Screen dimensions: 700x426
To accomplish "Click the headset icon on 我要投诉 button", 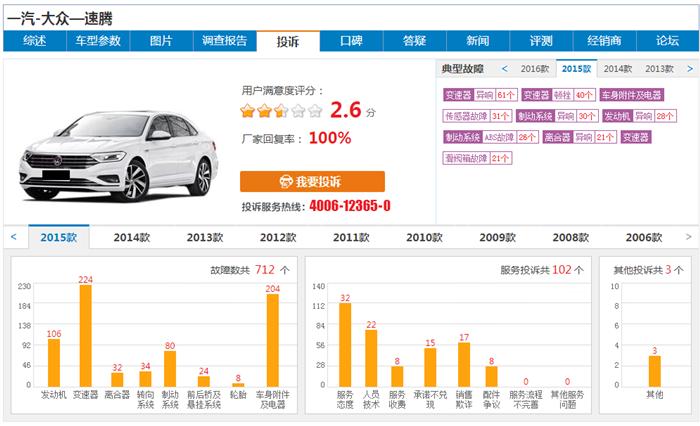I will coord(286,181).
